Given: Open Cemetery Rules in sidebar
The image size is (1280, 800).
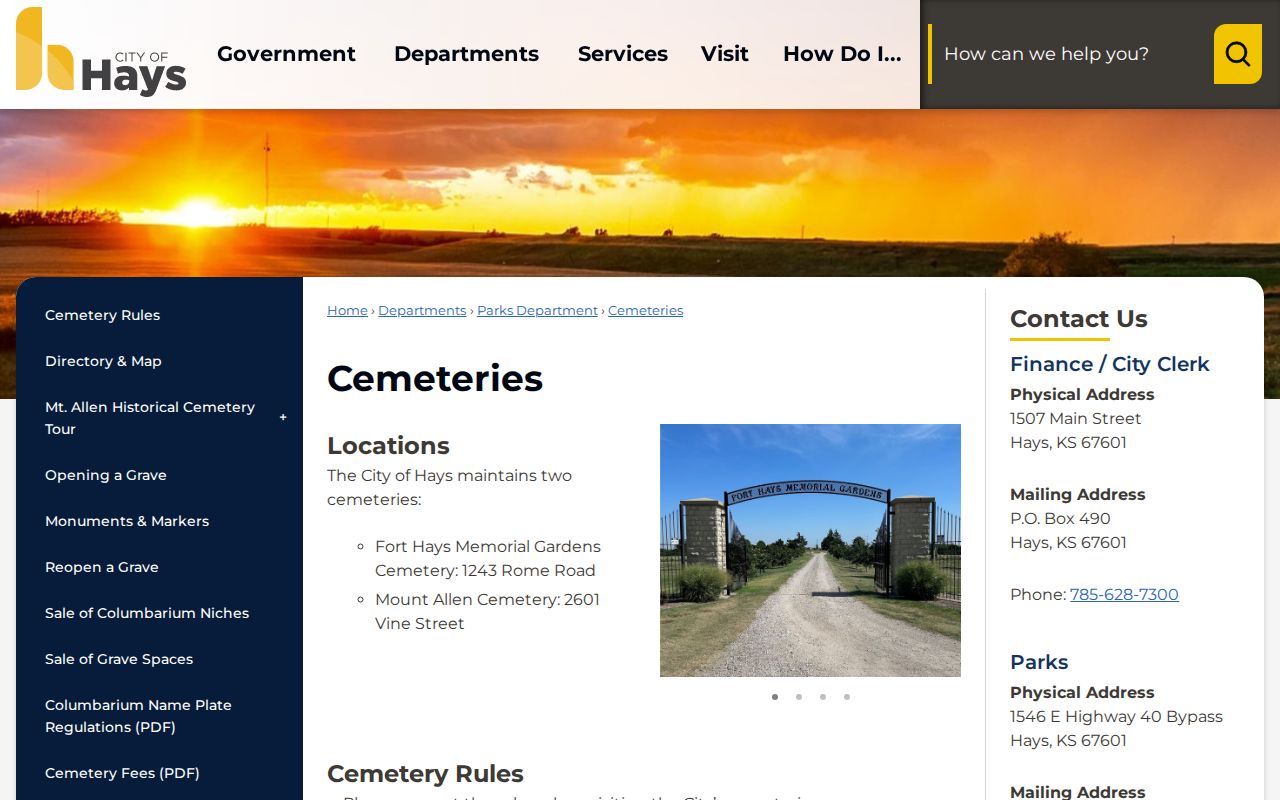Looking at the screenshot, I should tap(102, 315).
